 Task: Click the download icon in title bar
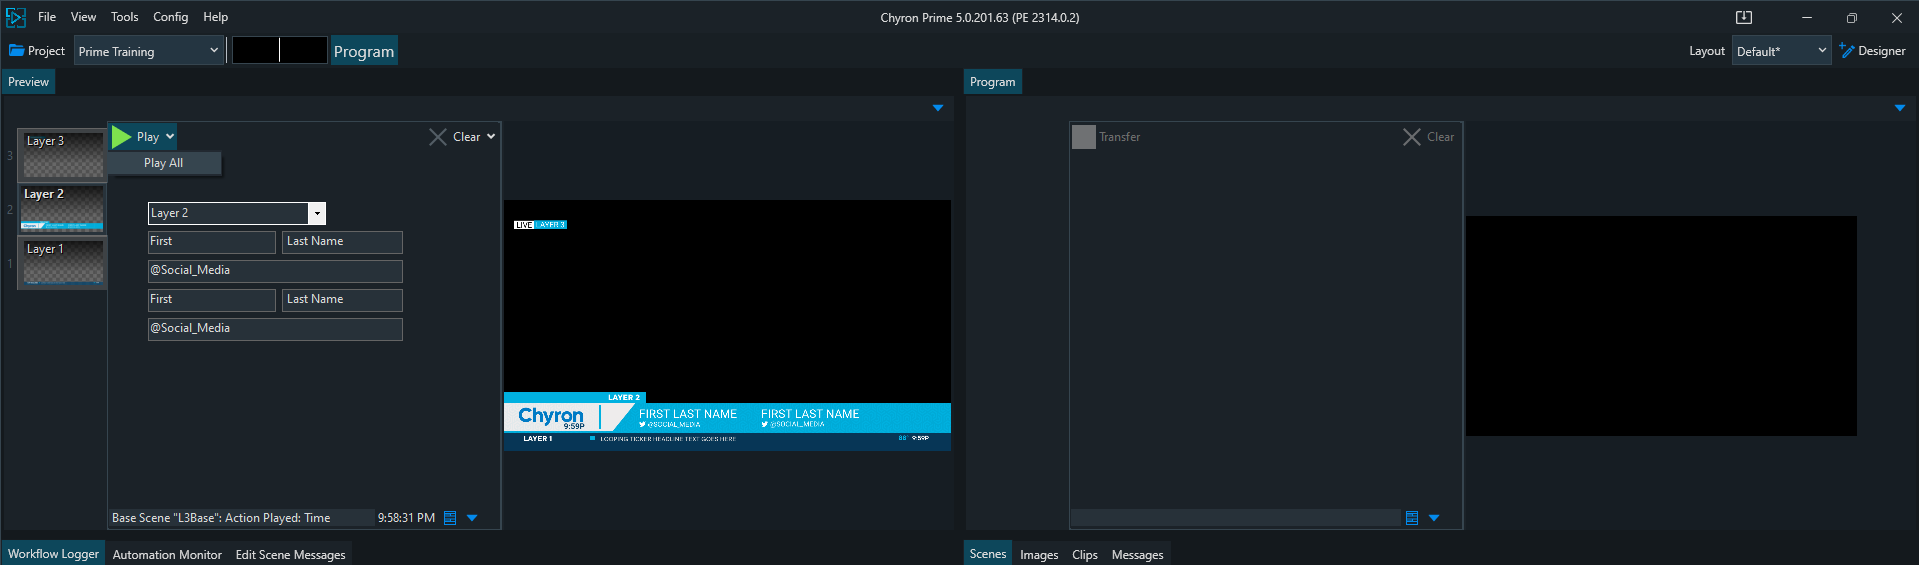[x=1744, y=17]
